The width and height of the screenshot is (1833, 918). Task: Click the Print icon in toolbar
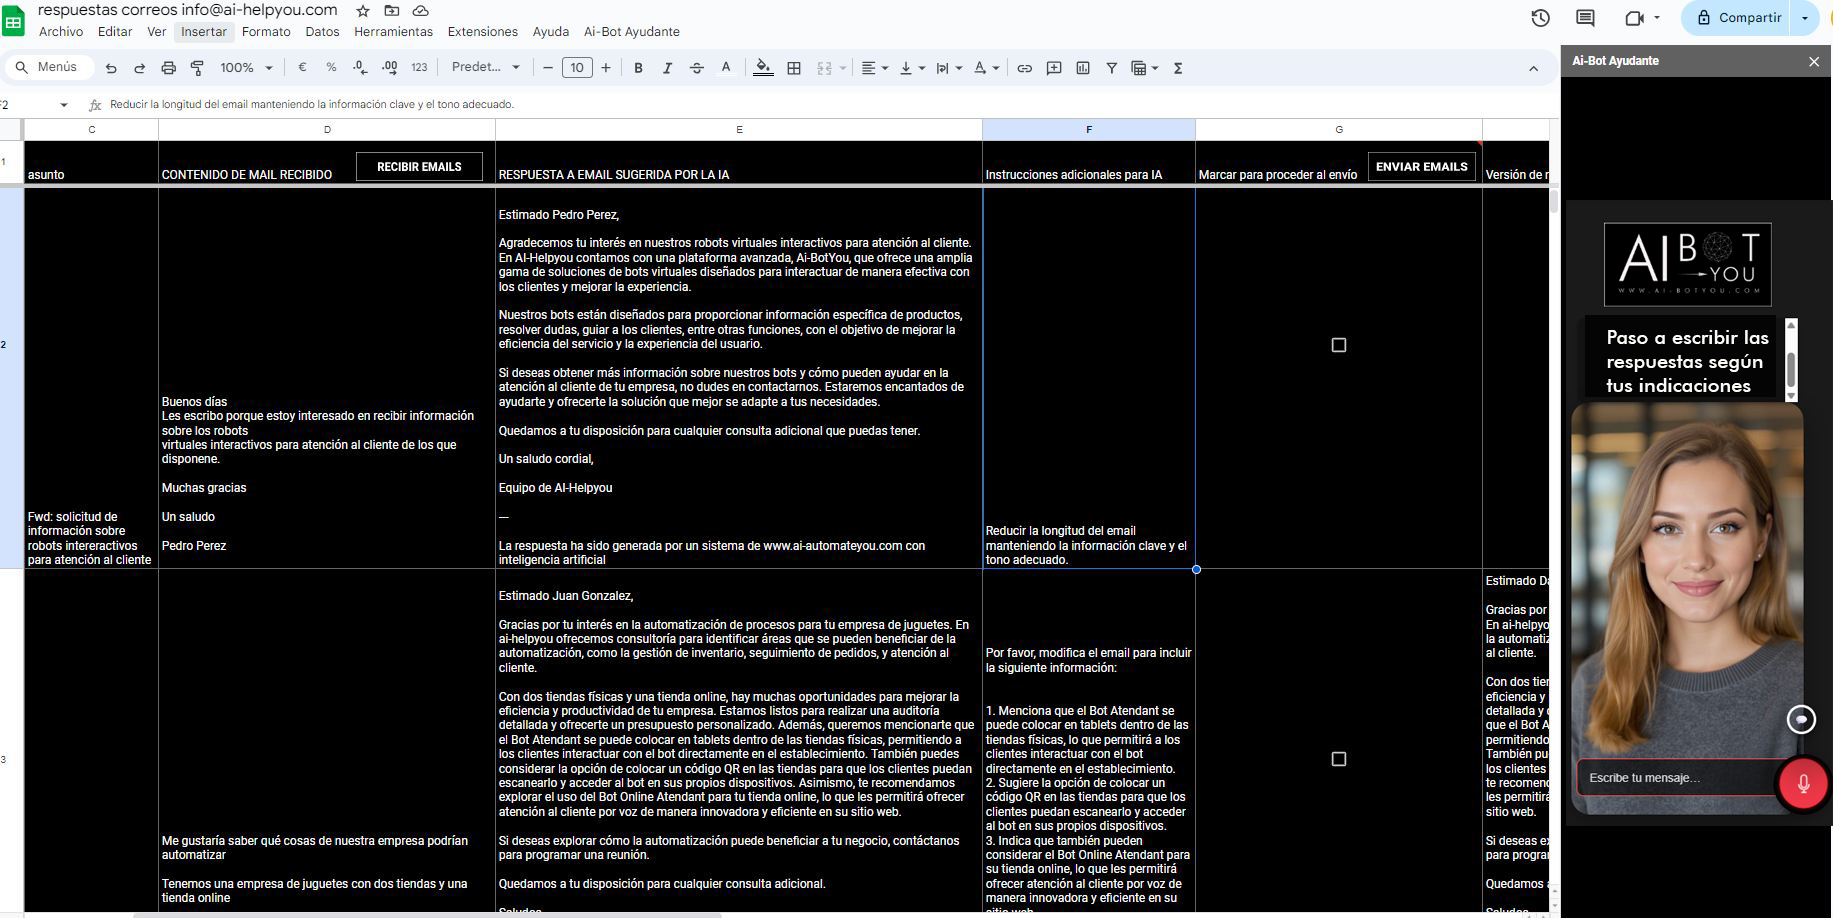[x=168, y=68]
